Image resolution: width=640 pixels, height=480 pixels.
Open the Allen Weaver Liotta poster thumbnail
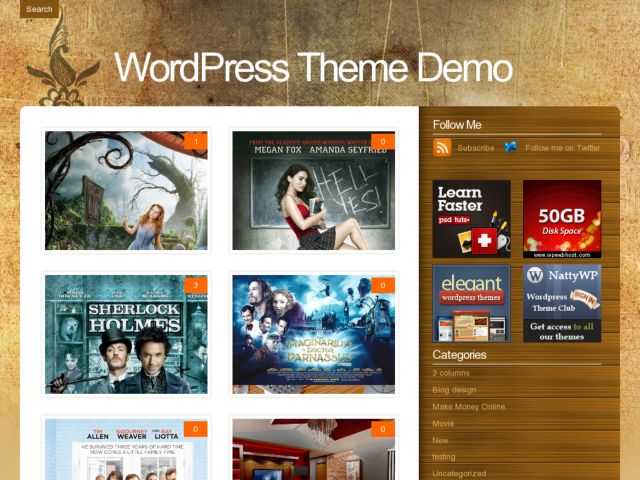[x=126, y=449]
